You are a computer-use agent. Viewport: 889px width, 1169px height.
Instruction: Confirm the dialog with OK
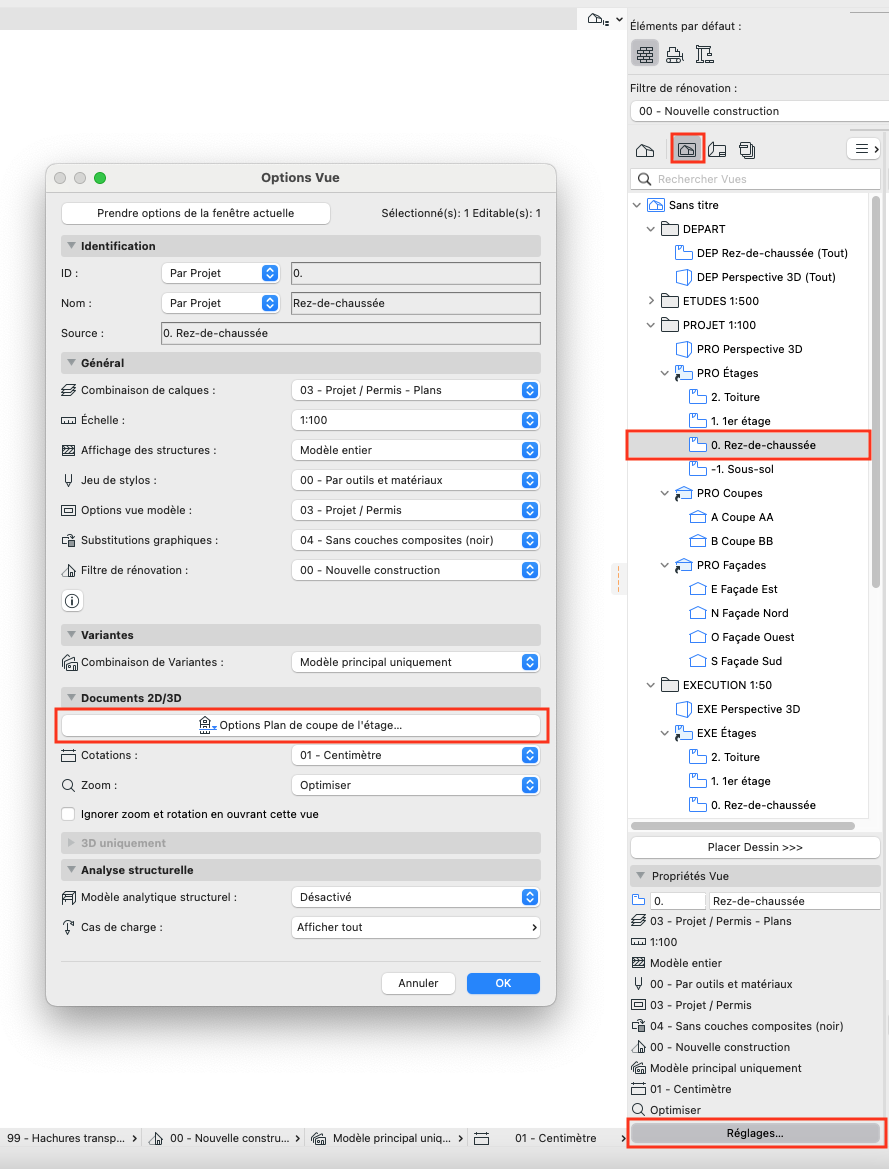tap(503, 983)
